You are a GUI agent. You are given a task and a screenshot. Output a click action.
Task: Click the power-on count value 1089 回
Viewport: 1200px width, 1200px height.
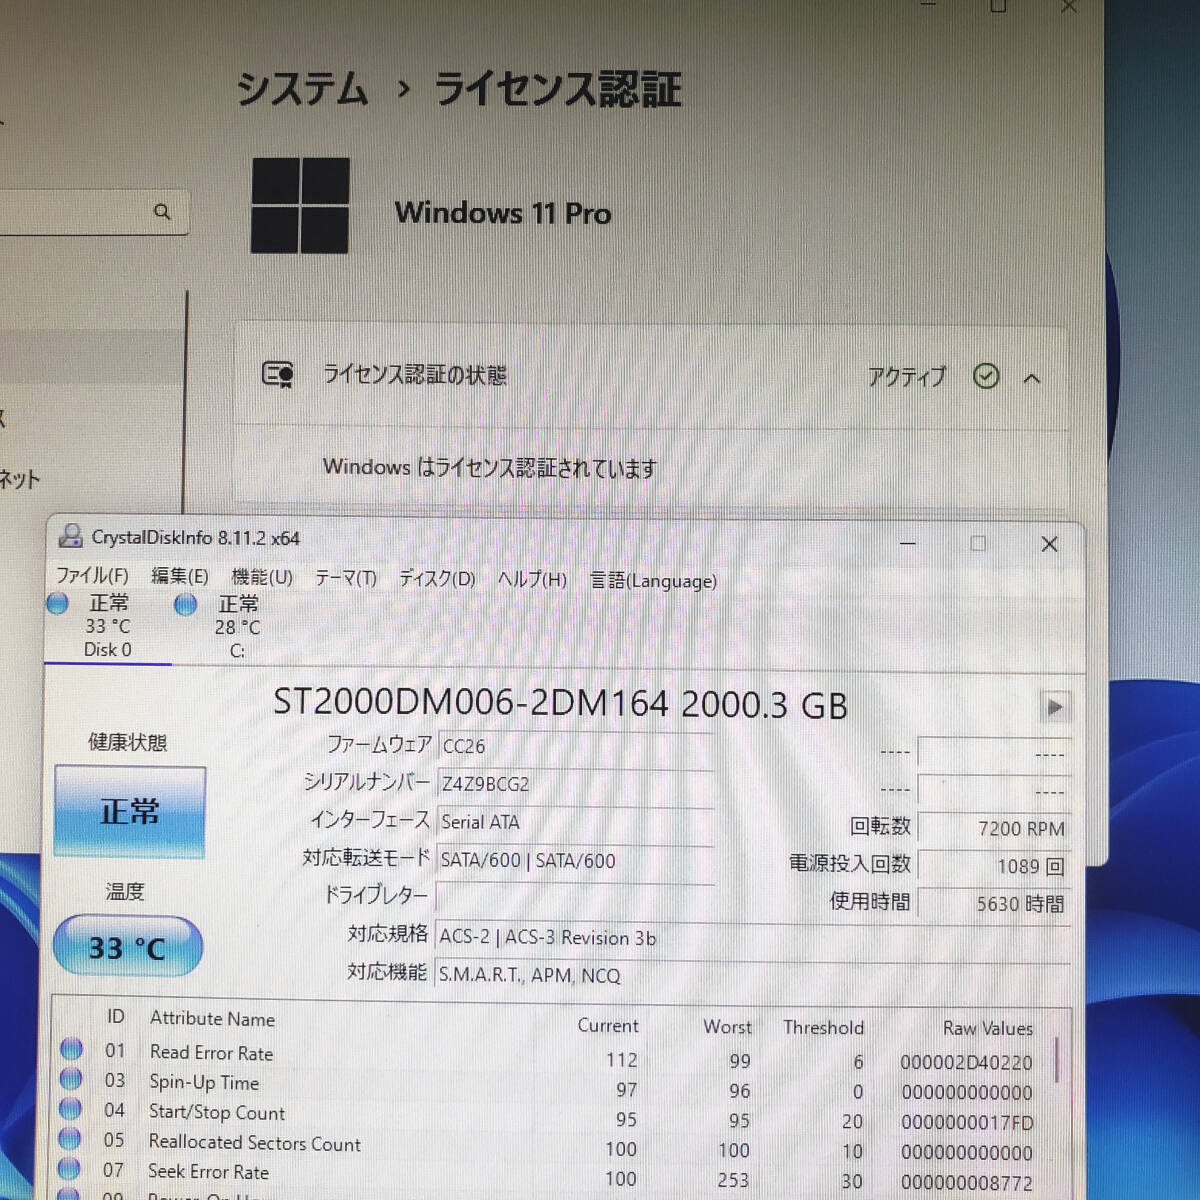[x=994, y=866]
